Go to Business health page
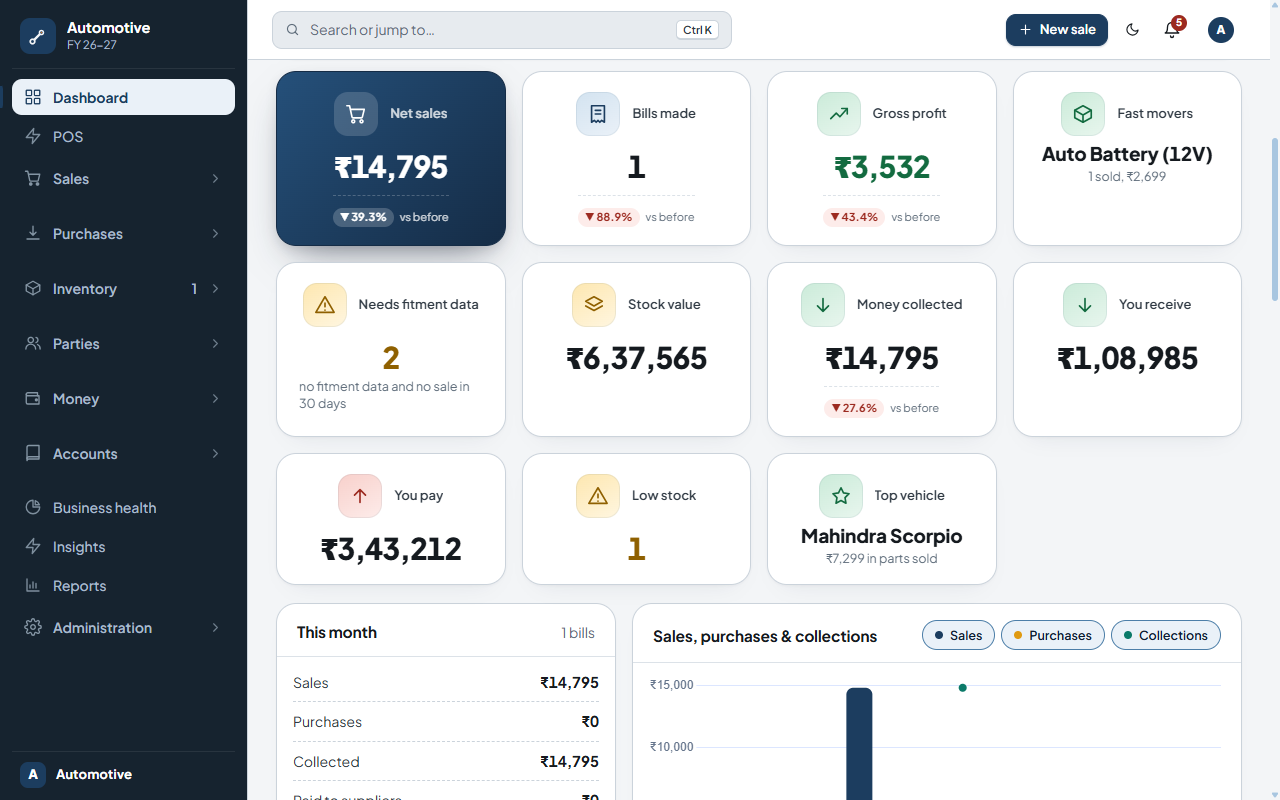Screen dimensions: 1280x800 pos(123,508)
